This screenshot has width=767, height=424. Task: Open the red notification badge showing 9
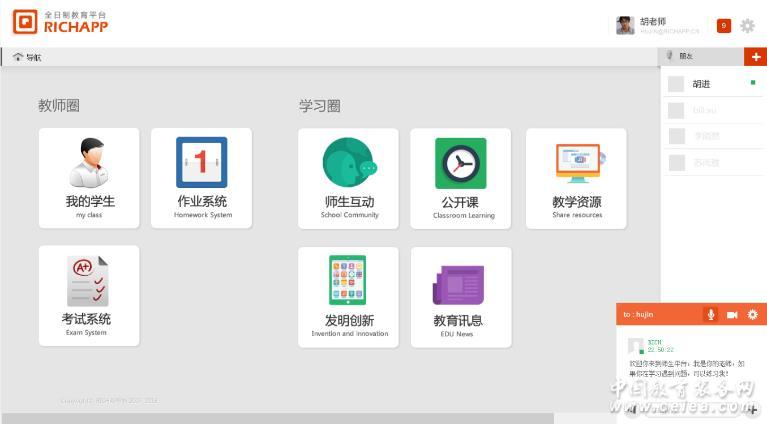click(x=724, y=26)
